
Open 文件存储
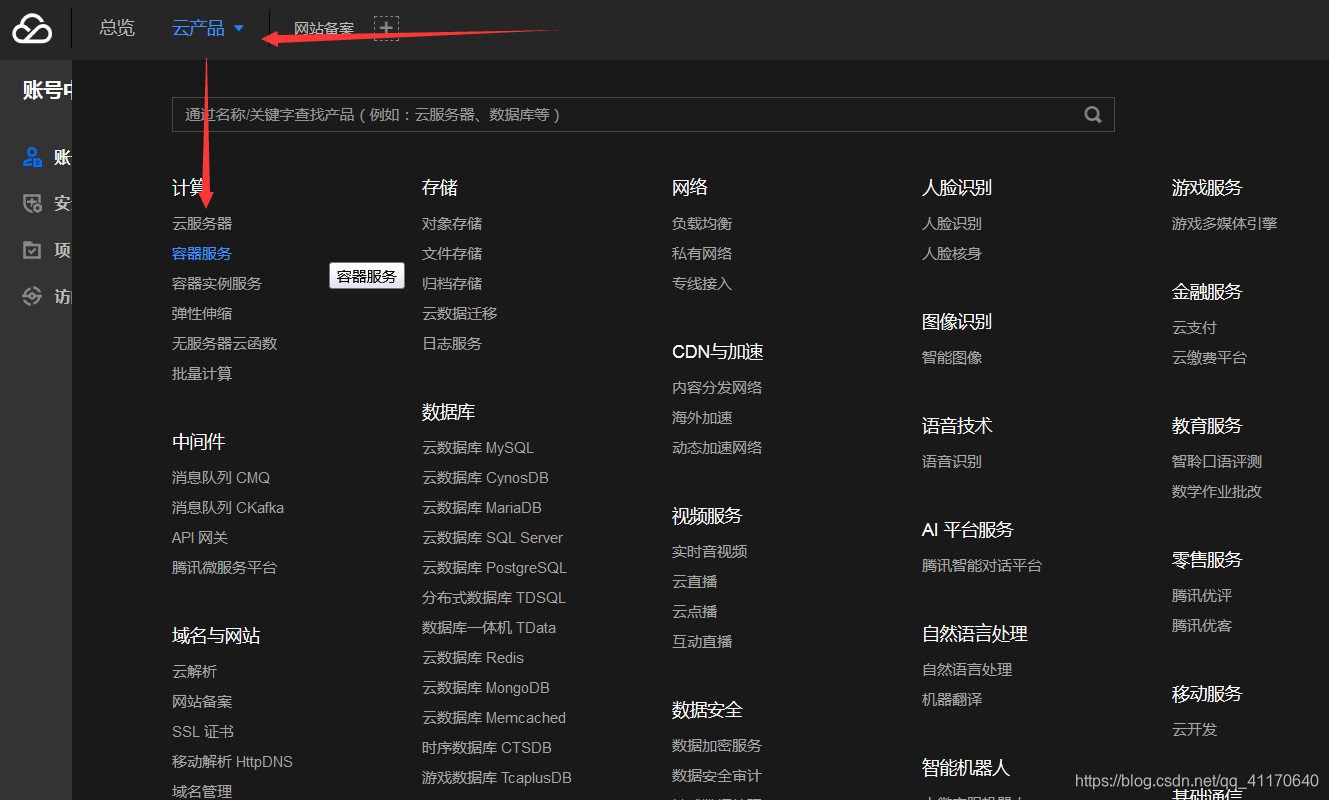(x=452, y=254)
